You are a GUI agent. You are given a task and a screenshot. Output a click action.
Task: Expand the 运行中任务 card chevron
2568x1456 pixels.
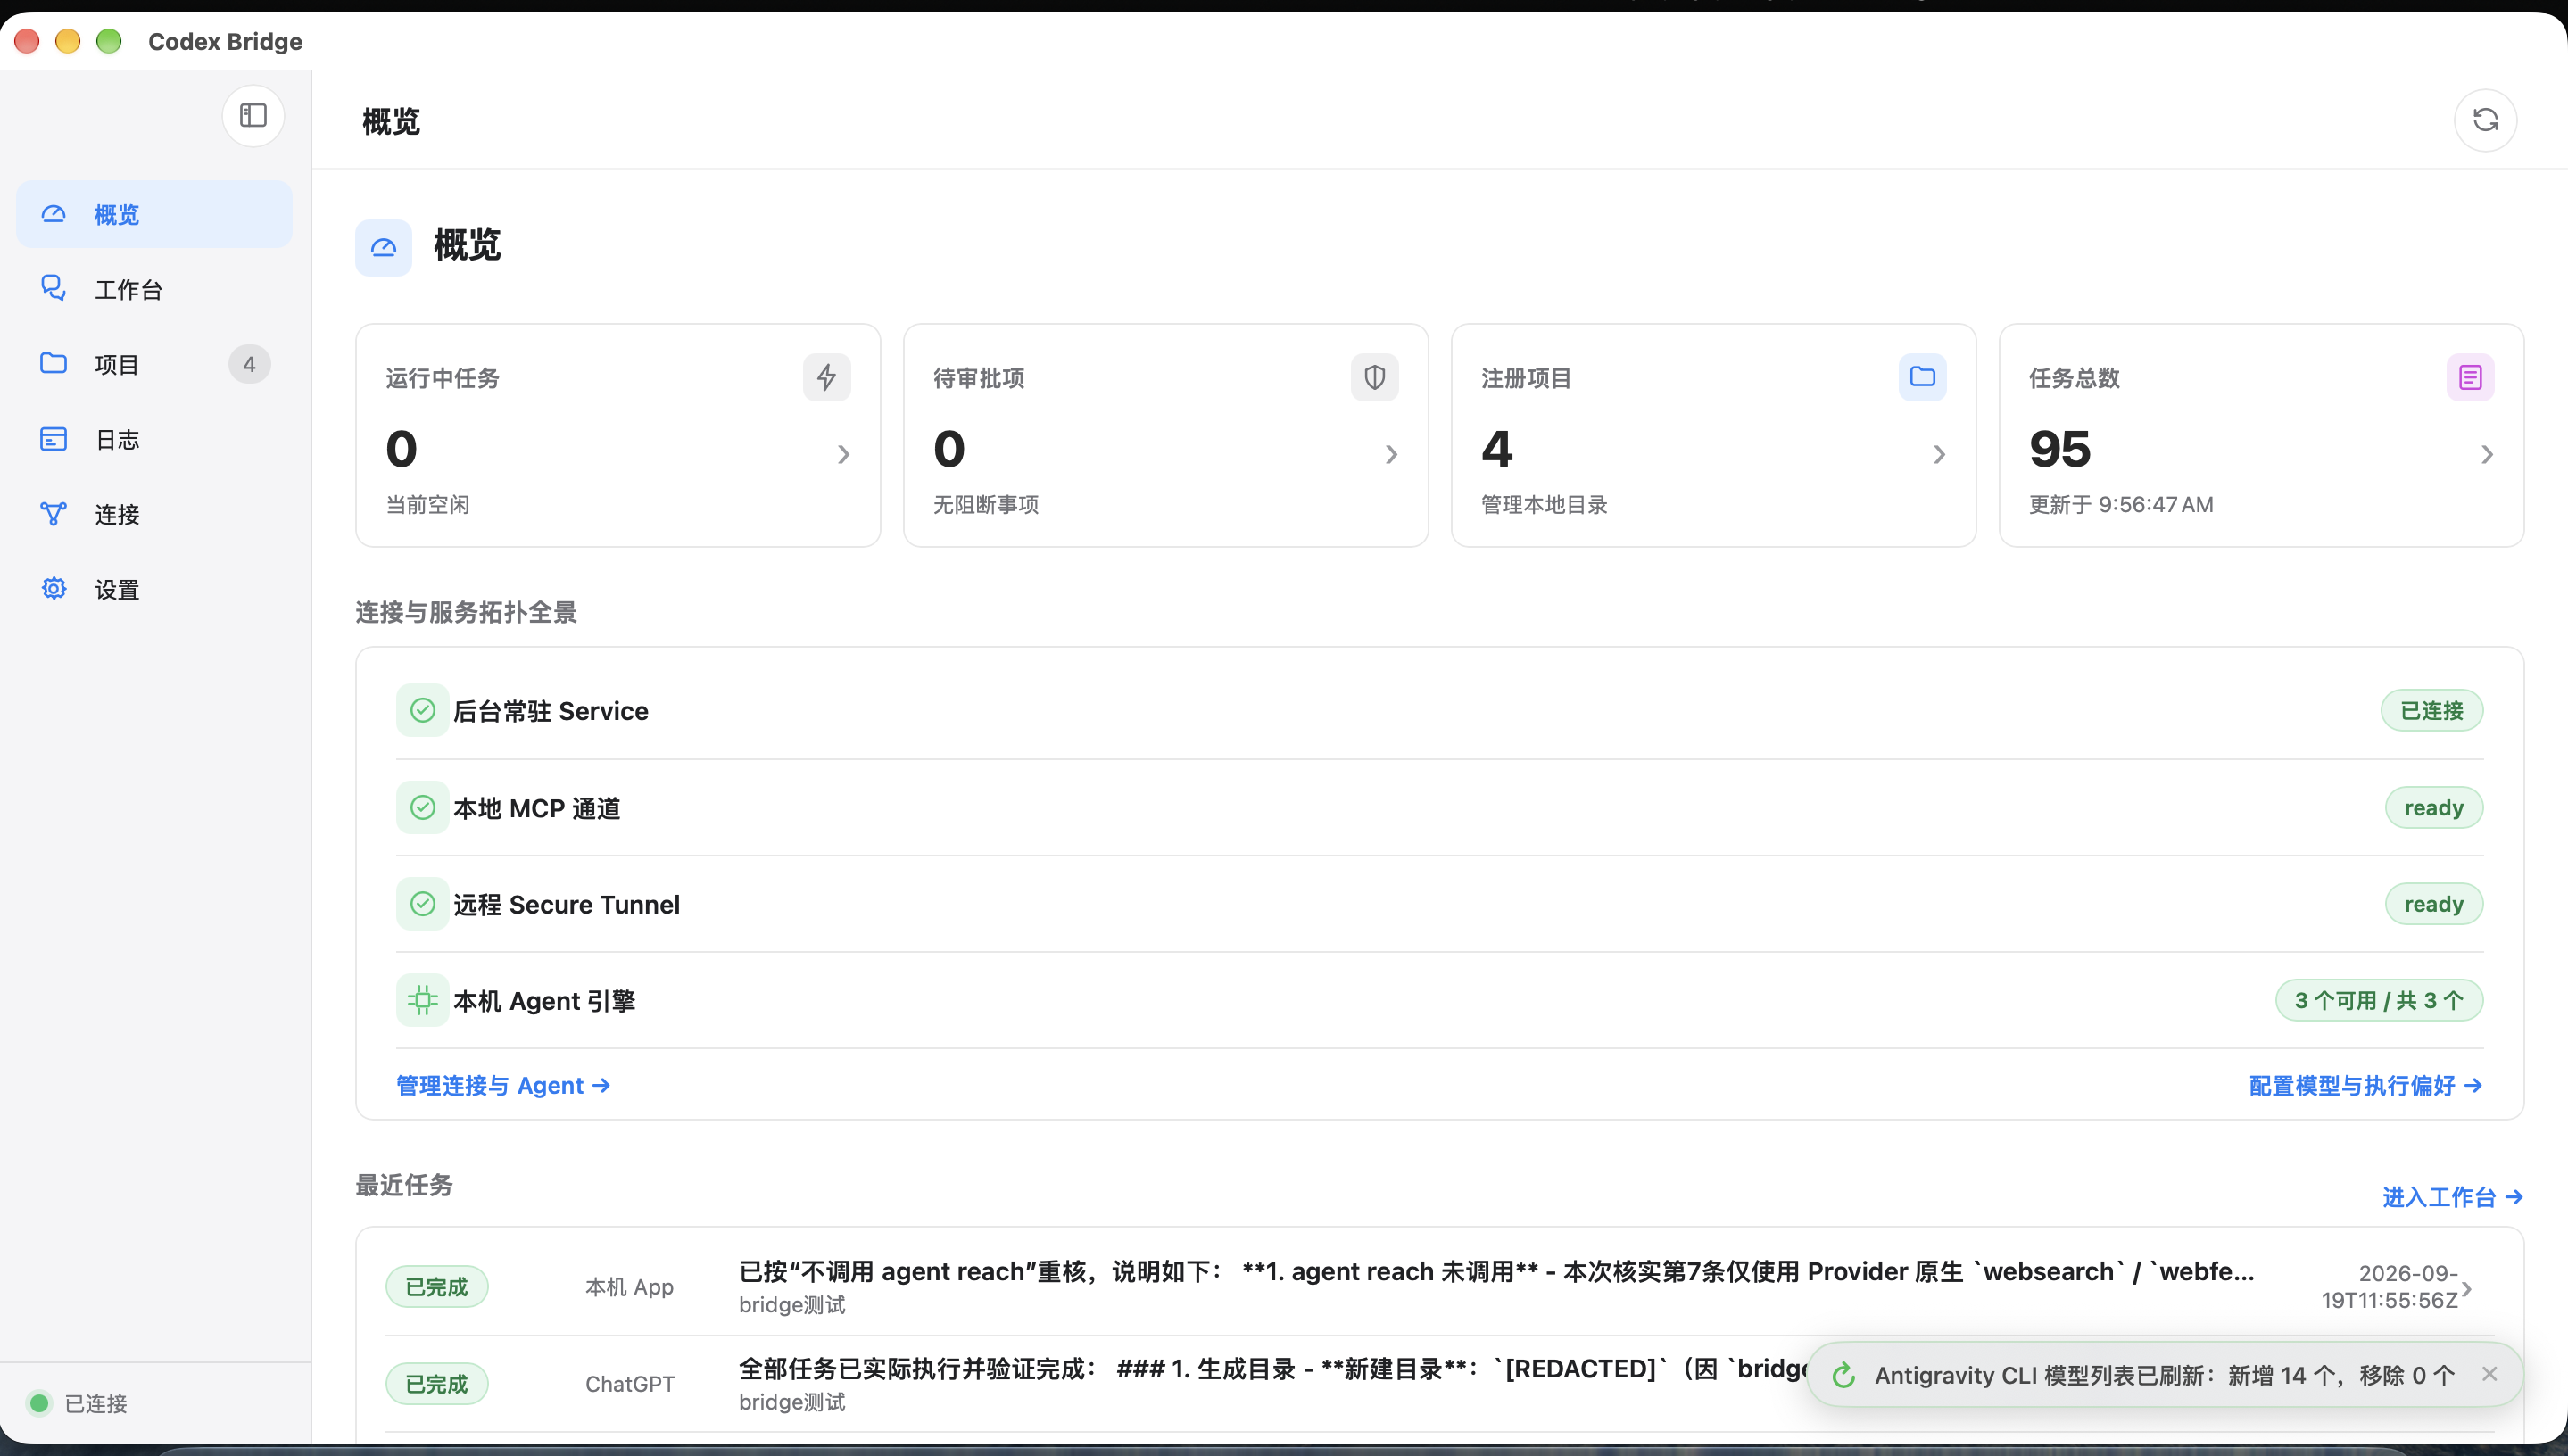(843, 455)
